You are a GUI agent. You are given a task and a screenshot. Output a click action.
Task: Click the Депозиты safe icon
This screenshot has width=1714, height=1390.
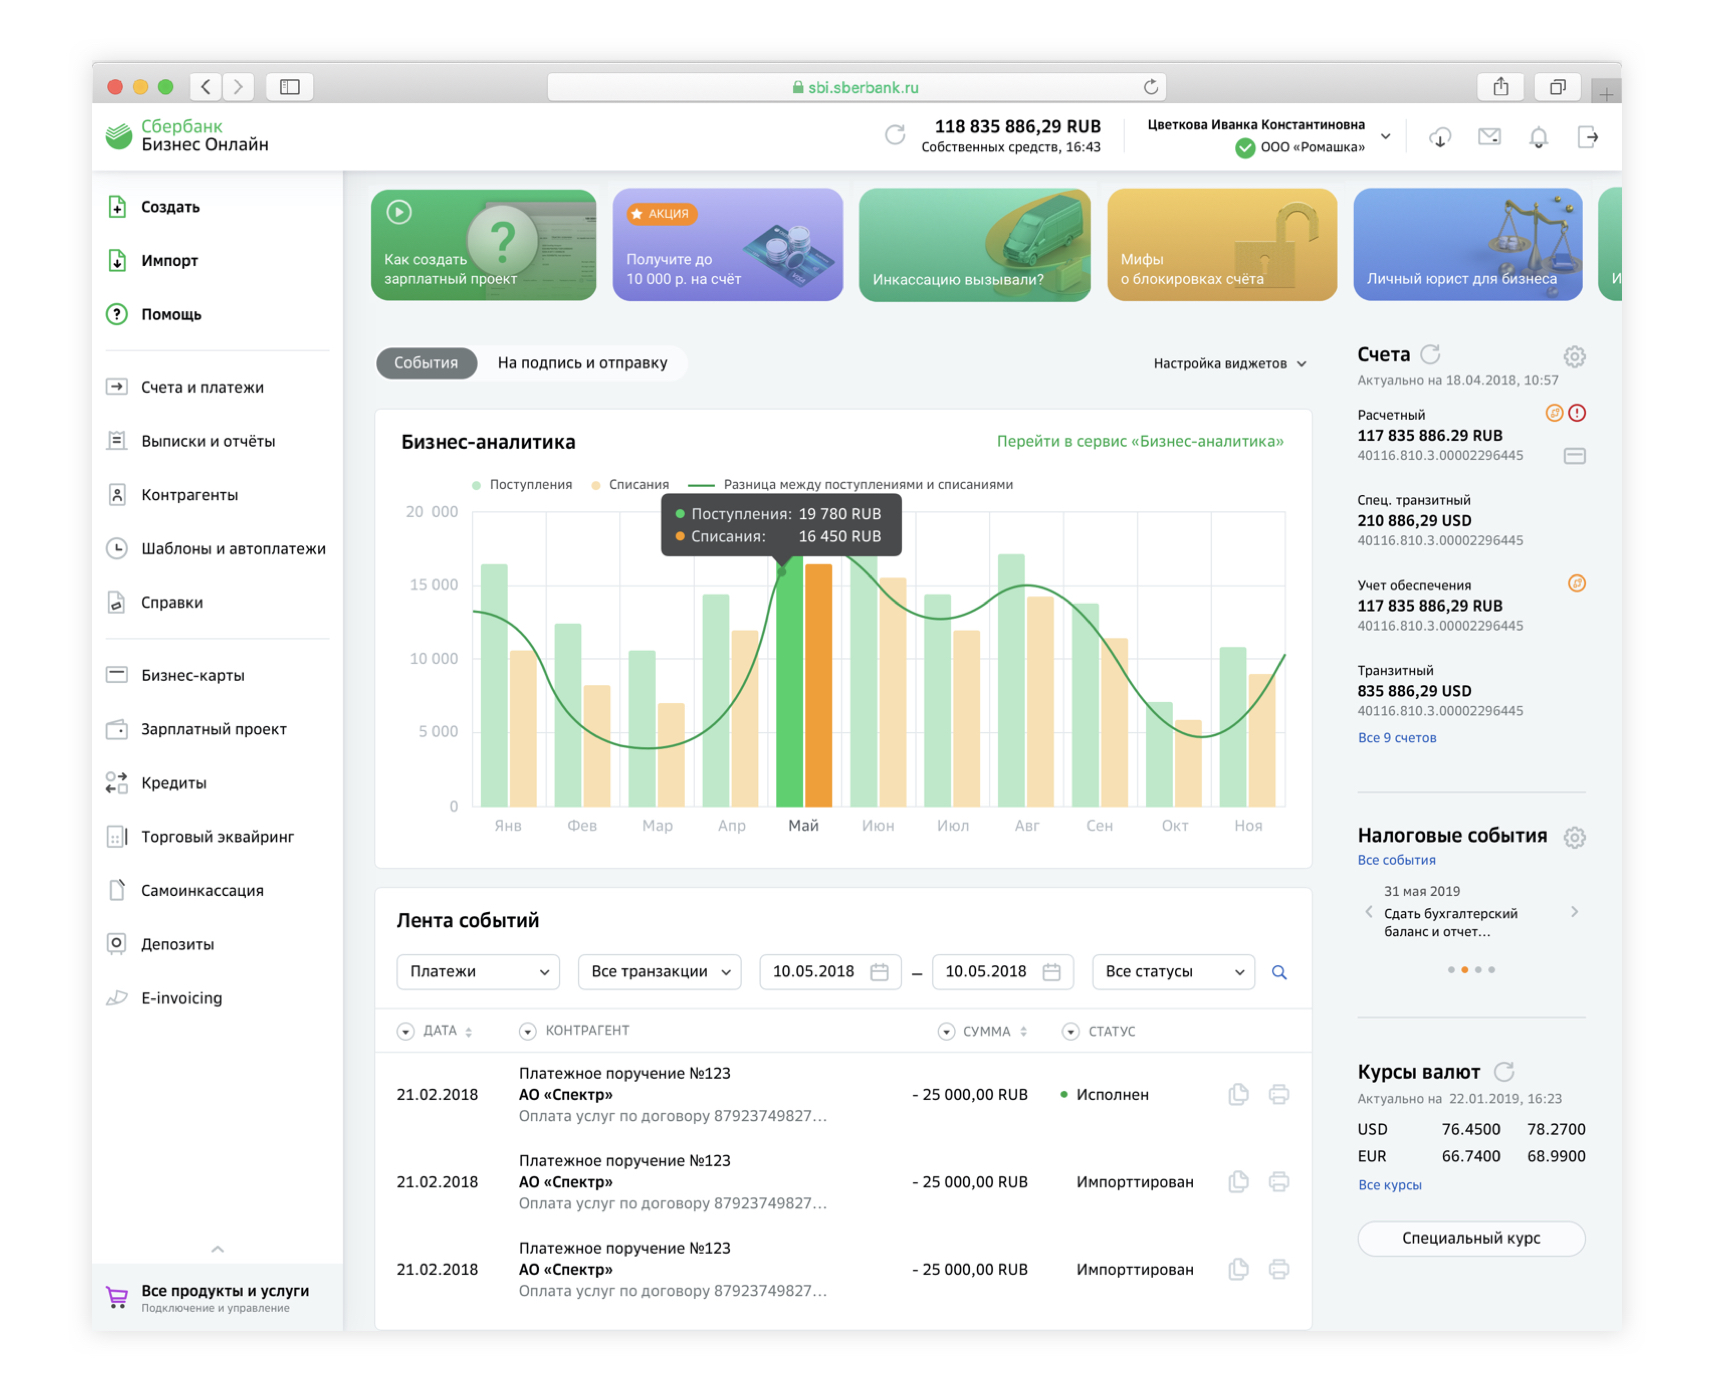coord(117,944)
